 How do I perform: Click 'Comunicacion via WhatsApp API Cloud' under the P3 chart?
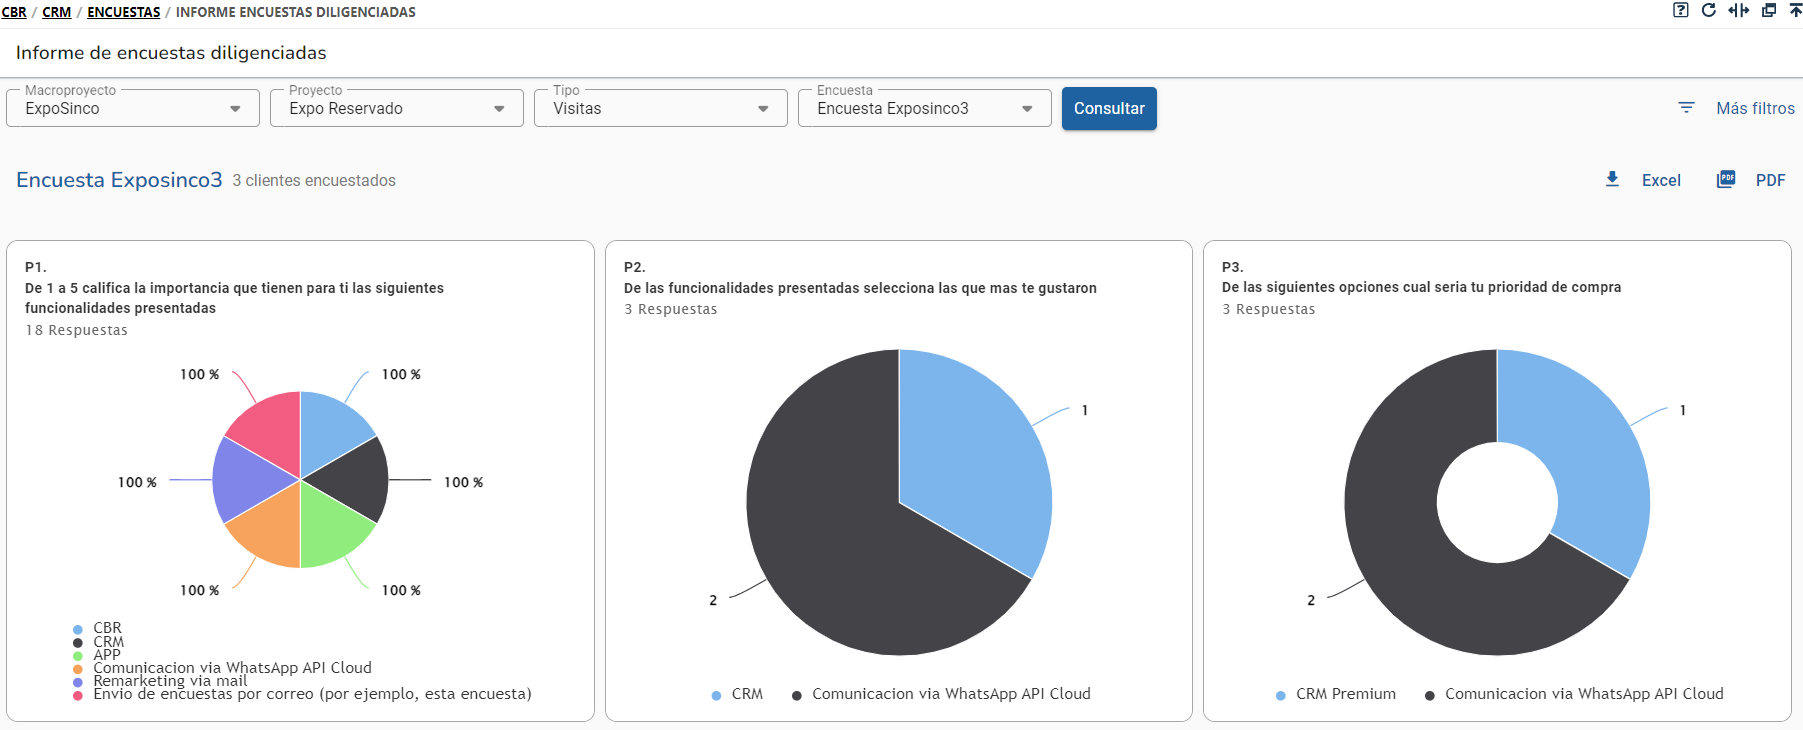coord(1584,694)
